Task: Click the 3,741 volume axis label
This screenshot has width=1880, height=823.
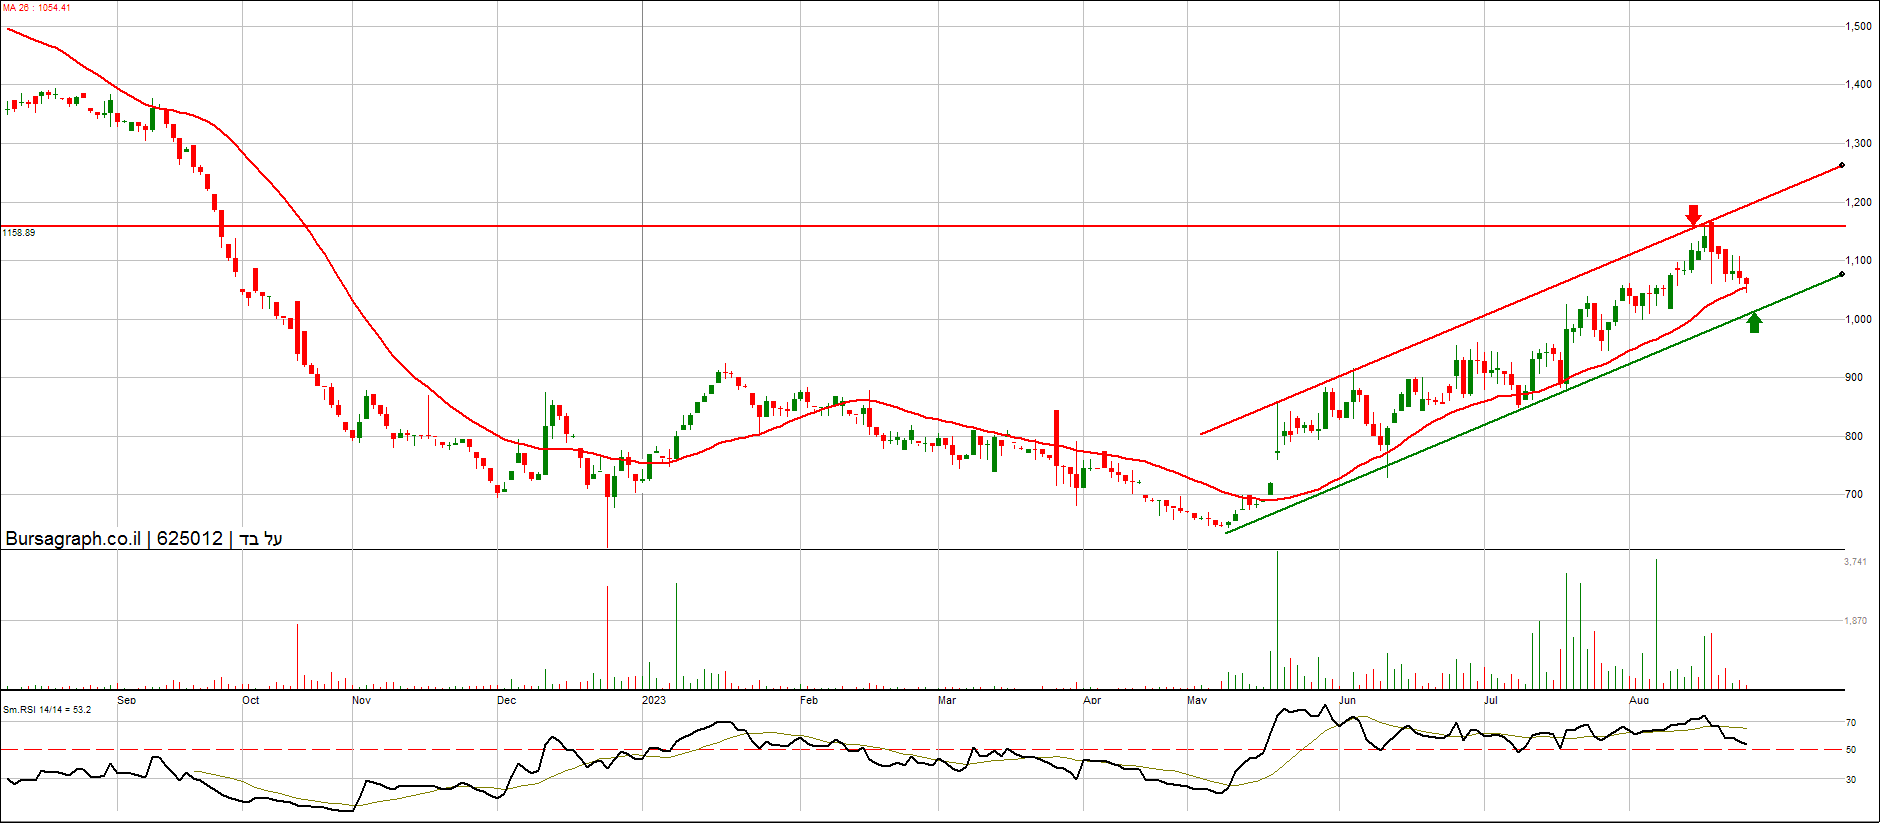Action: (1855, 562)
